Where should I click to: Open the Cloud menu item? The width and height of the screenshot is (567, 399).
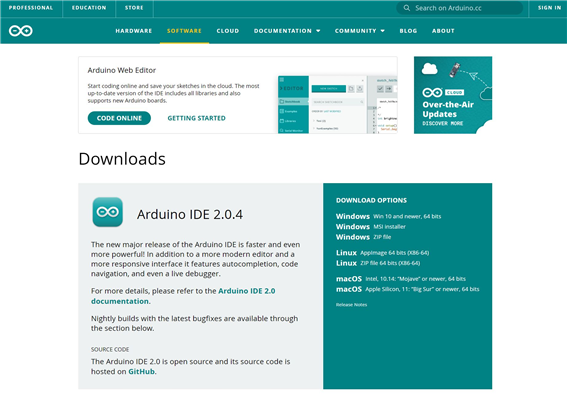pyautogui.click(x=228, y=31)
